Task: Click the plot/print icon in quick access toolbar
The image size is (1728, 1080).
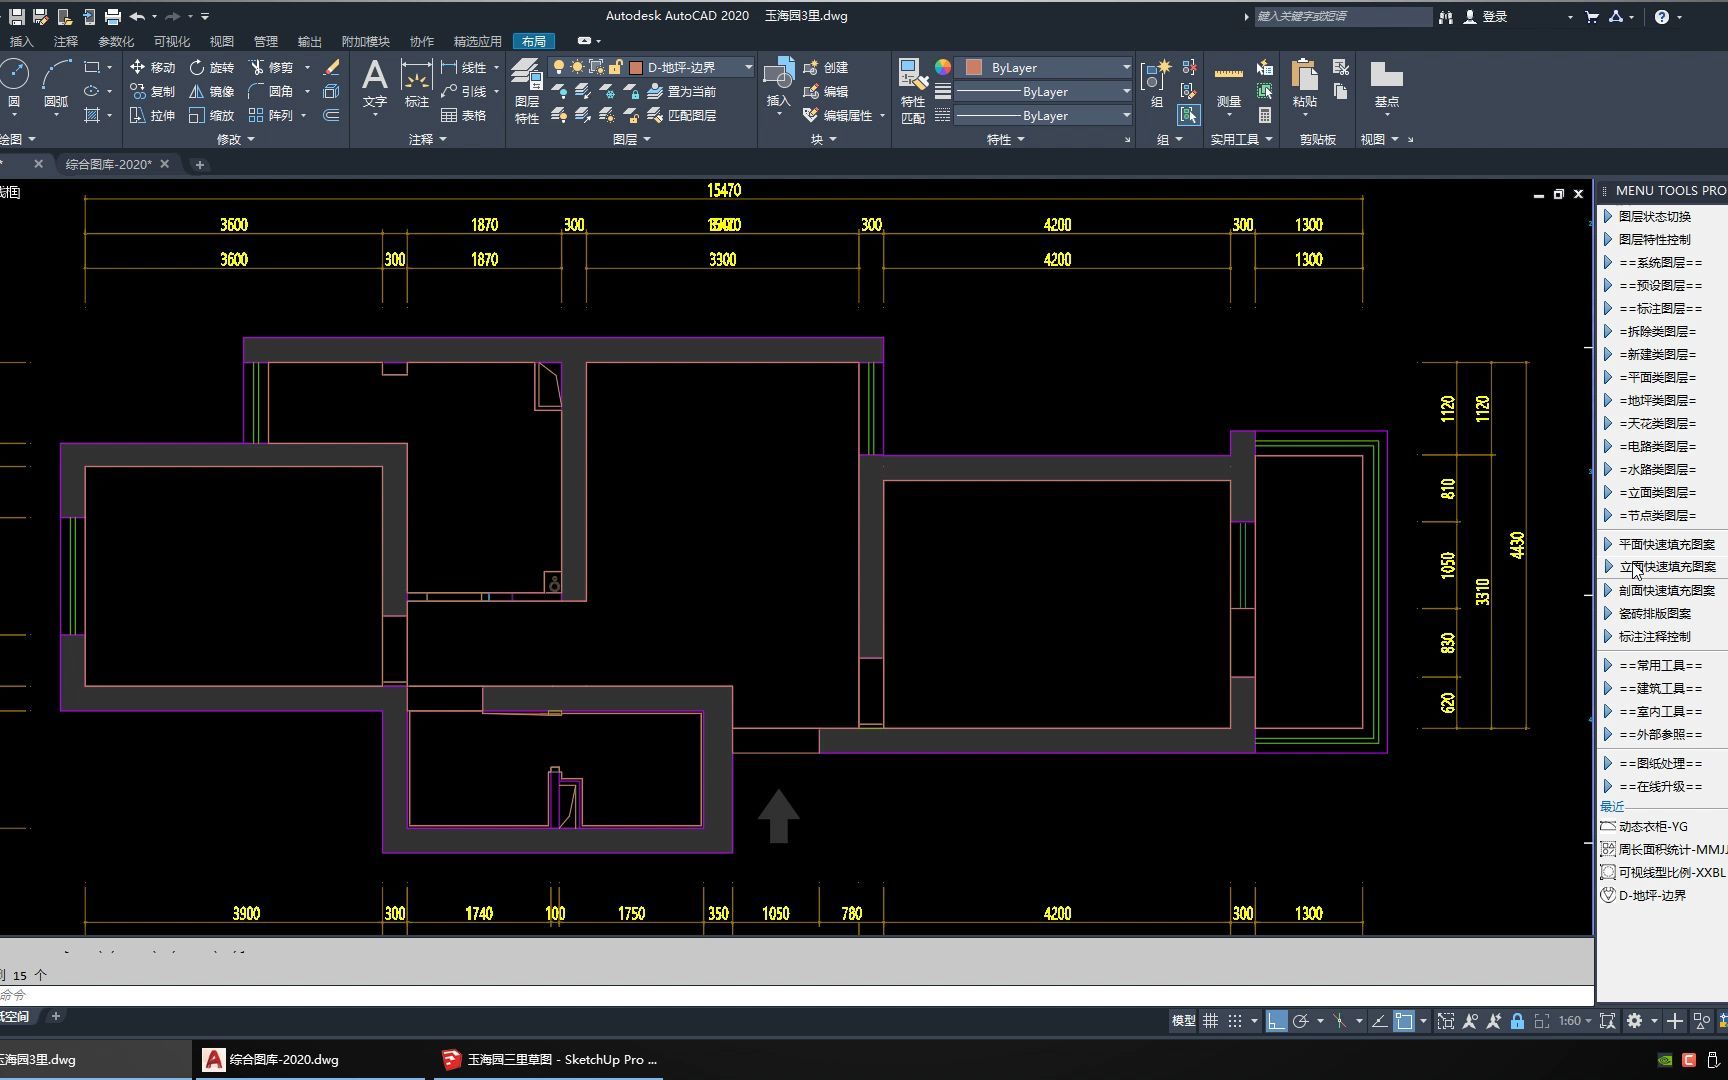Action: pyautogui.click(x=112, y=16)
